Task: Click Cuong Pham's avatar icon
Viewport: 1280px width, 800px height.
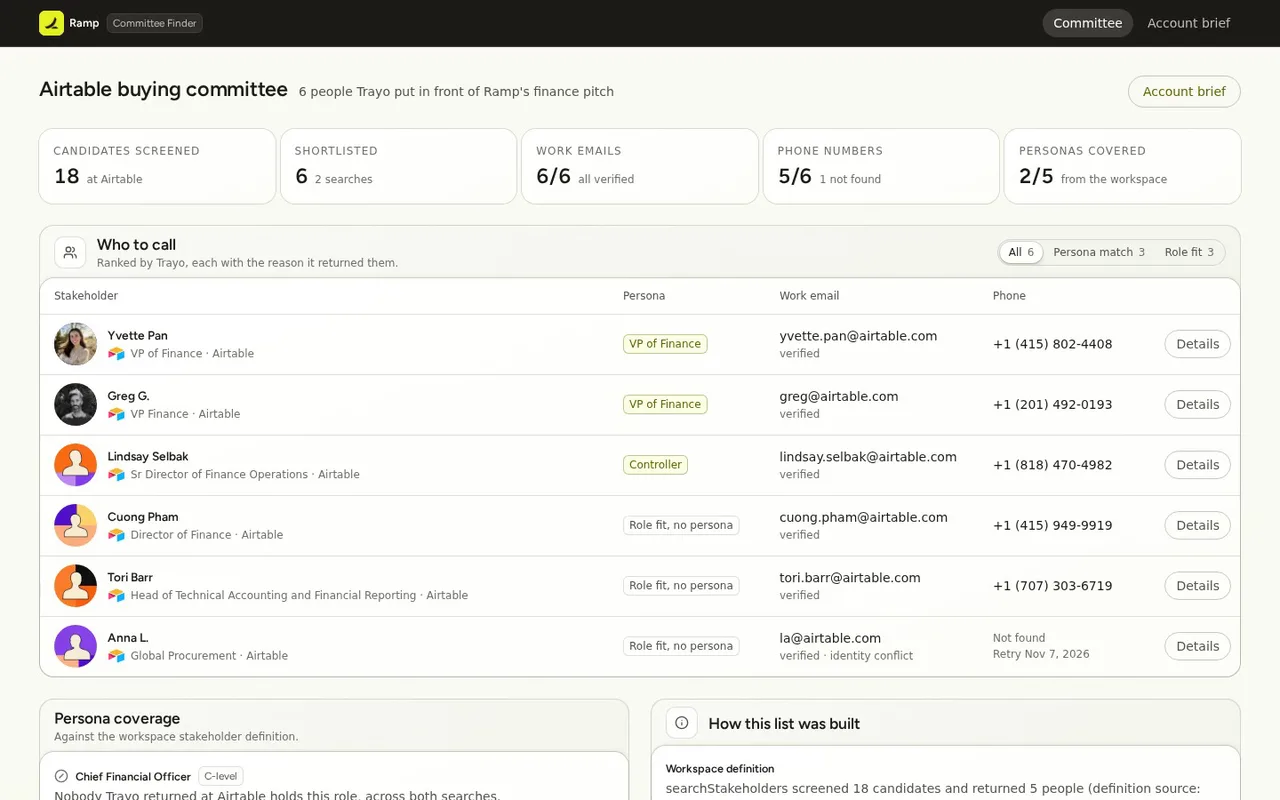Action: click(75, 525)
